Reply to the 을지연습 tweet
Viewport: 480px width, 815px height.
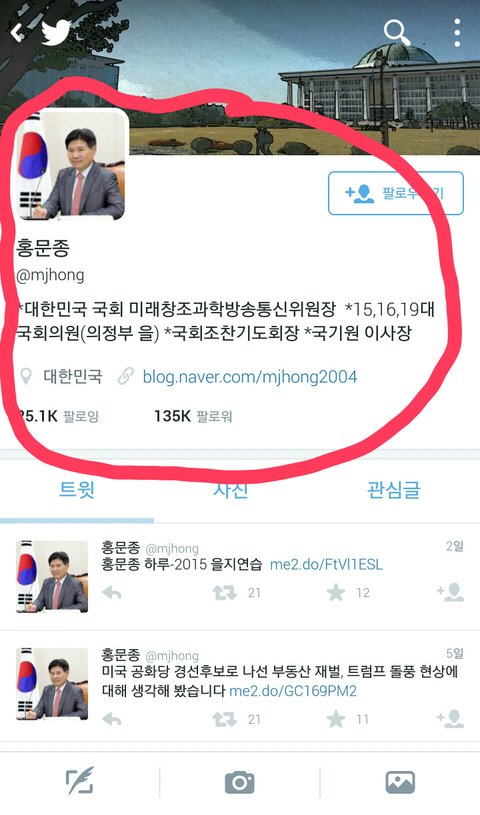112,593
